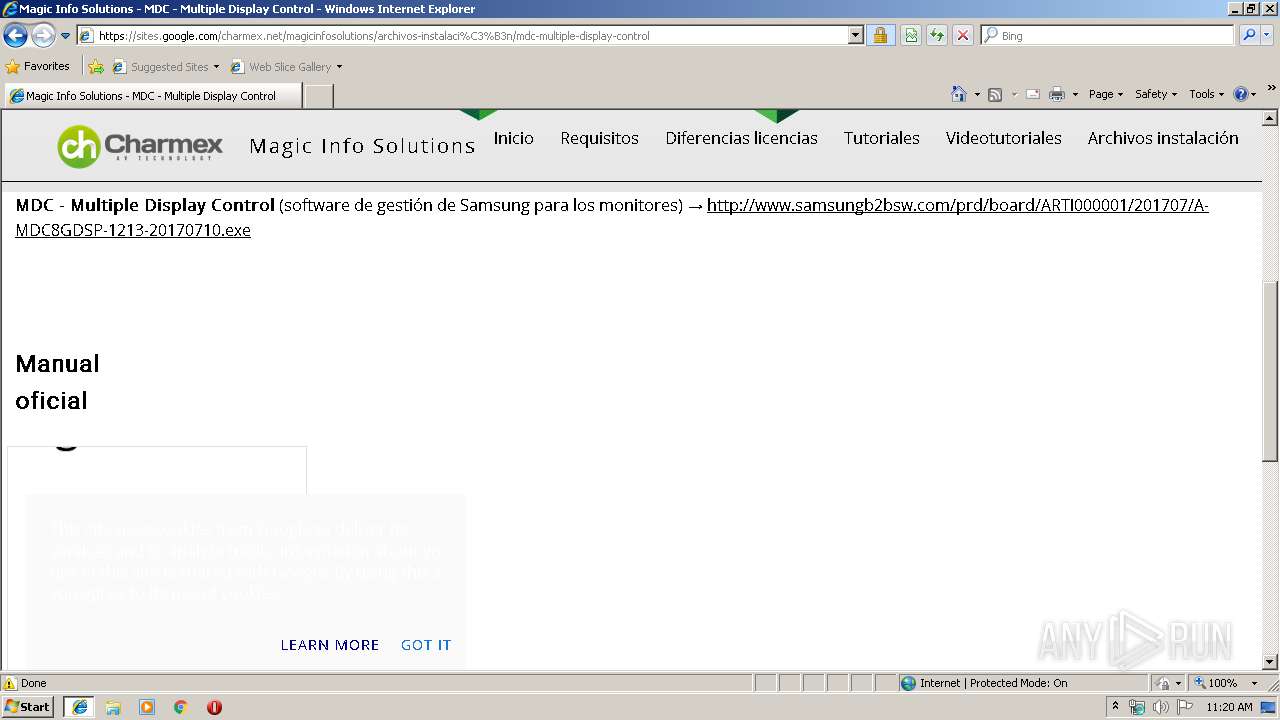Go to the Requisitos page

coord(600,138)
